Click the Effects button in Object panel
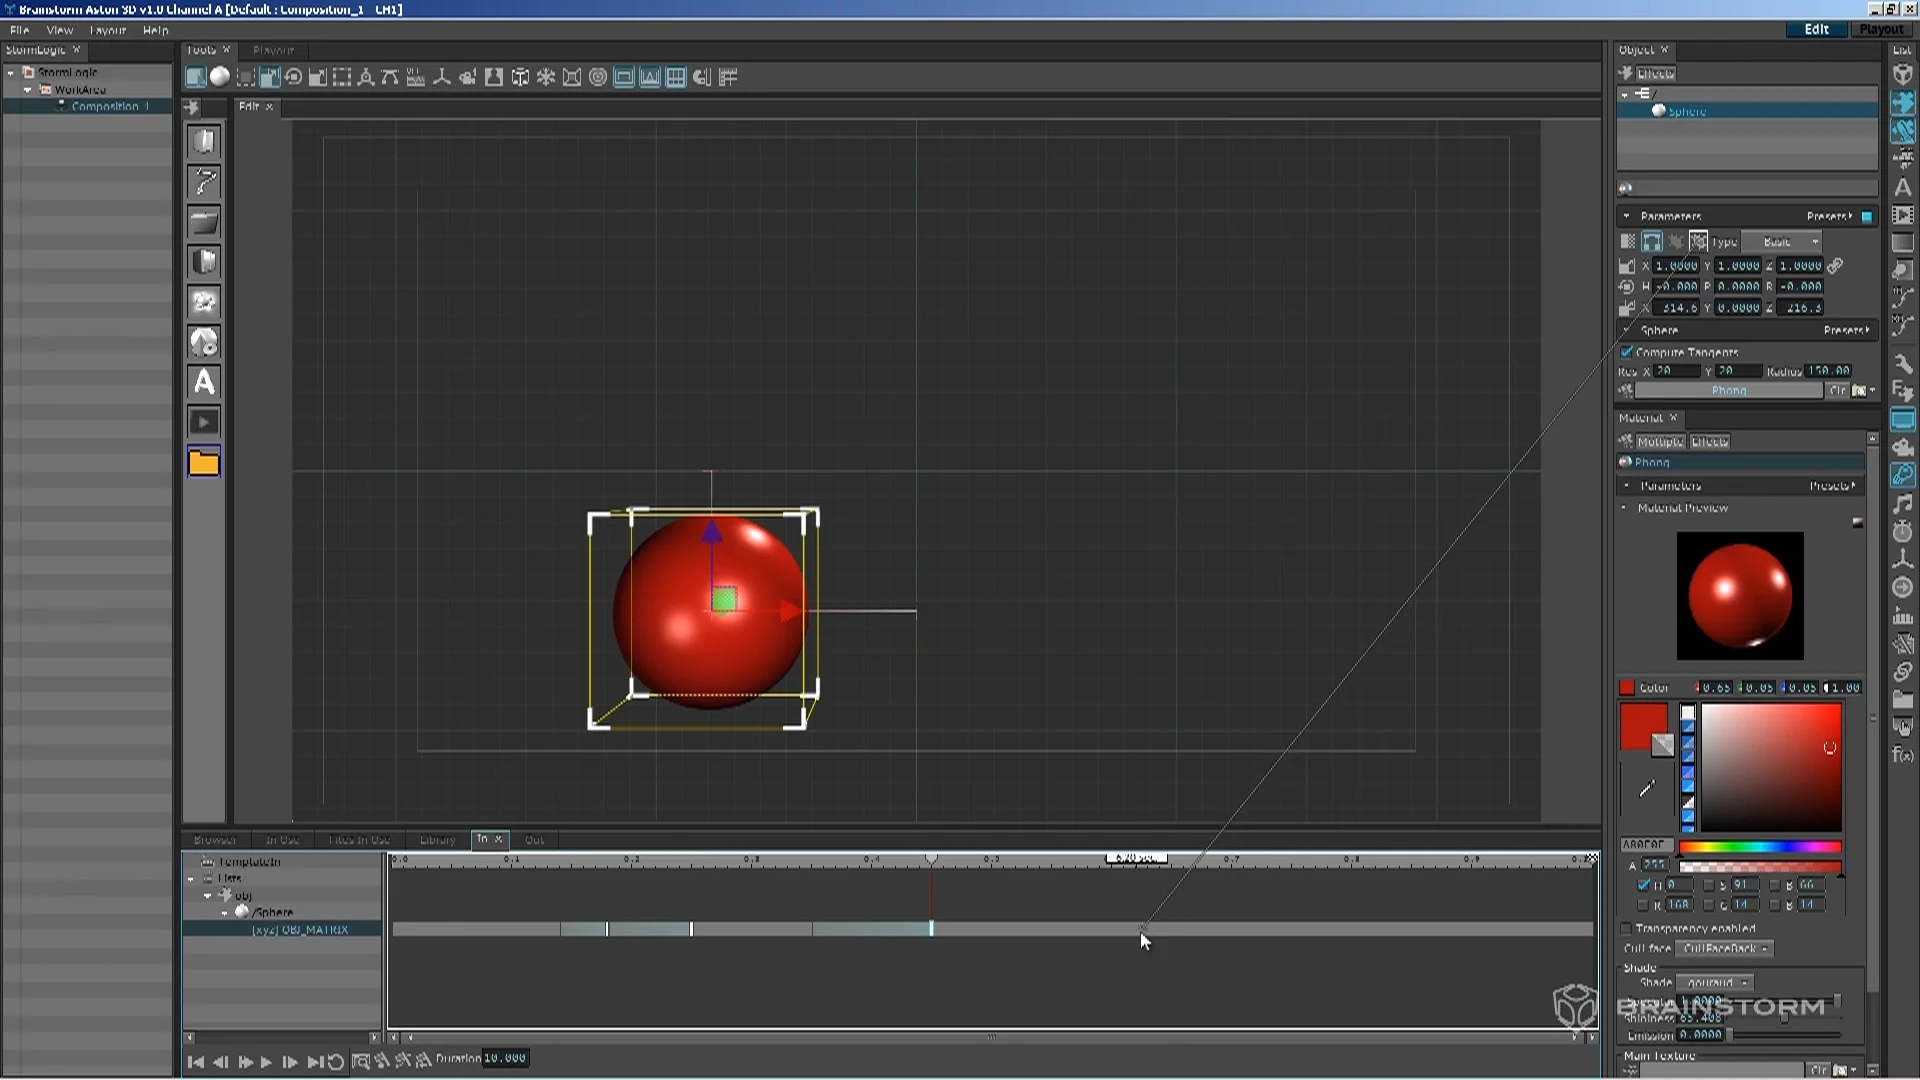The width and height of the screenshot is (1920, 1080). 1655,73
